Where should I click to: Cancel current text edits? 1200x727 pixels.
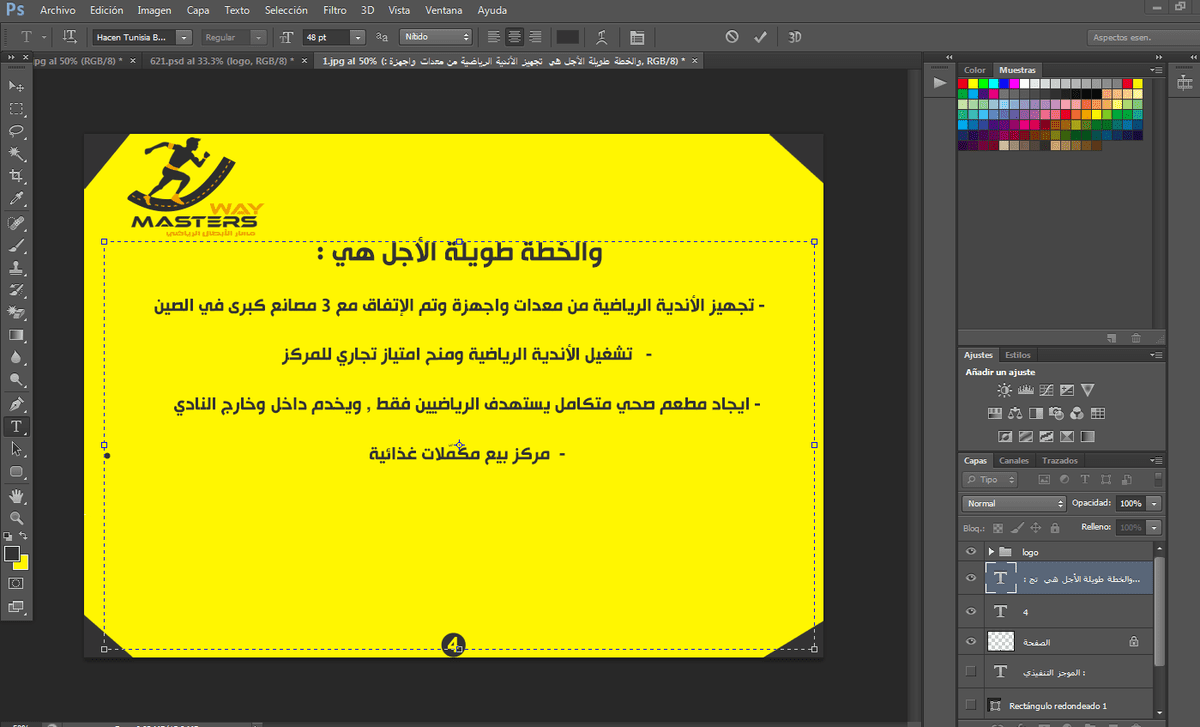point(732,37)
